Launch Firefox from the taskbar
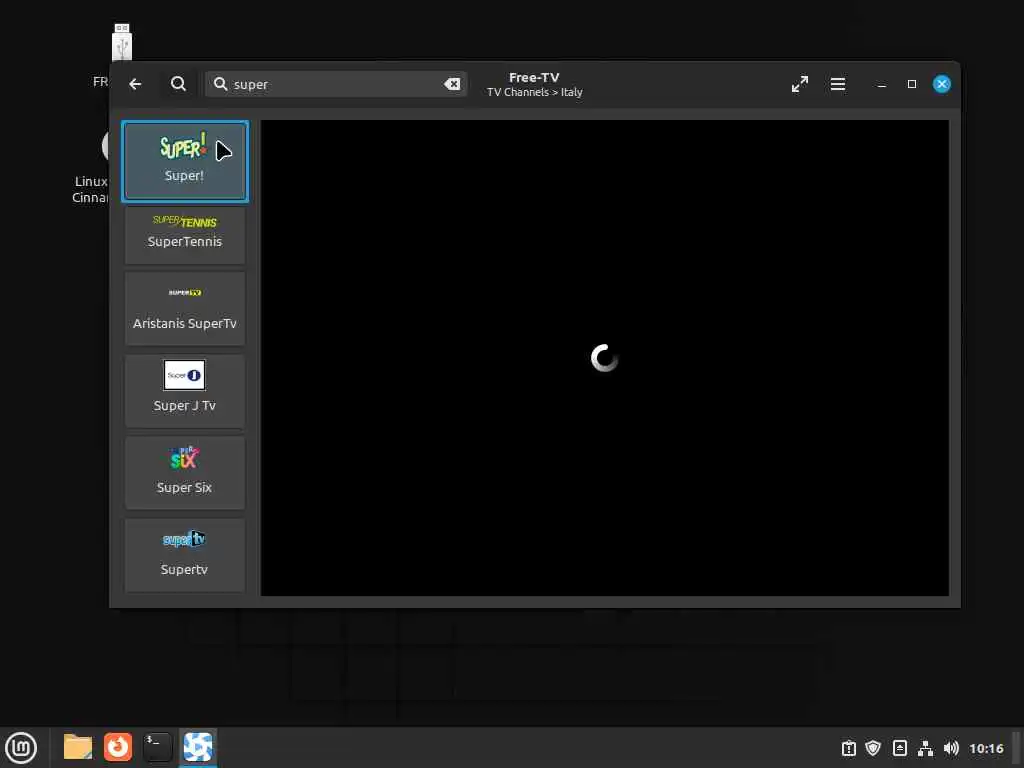1024x768 pixels. tap(118, 747)
